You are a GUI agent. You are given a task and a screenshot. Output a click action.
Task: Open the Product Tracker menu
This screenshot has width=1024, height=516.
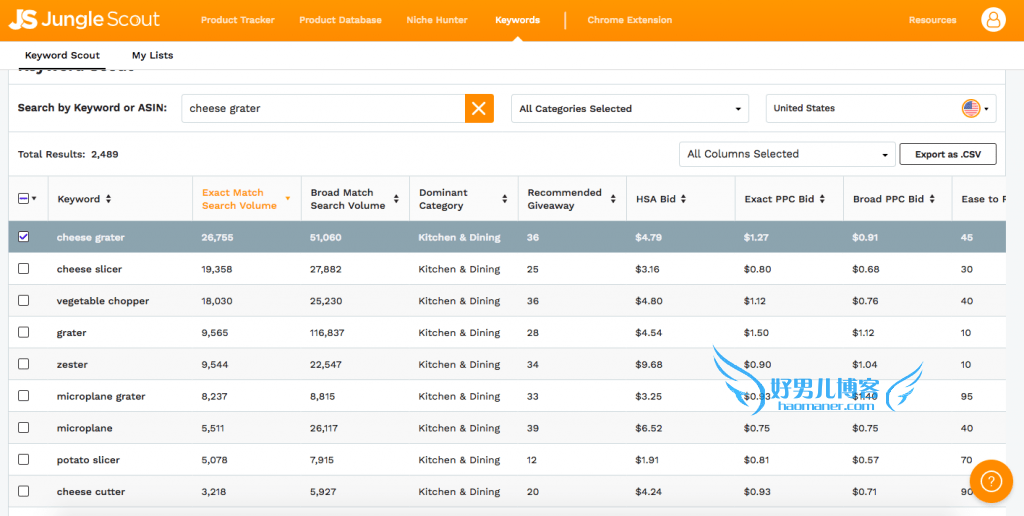point(238,20)
